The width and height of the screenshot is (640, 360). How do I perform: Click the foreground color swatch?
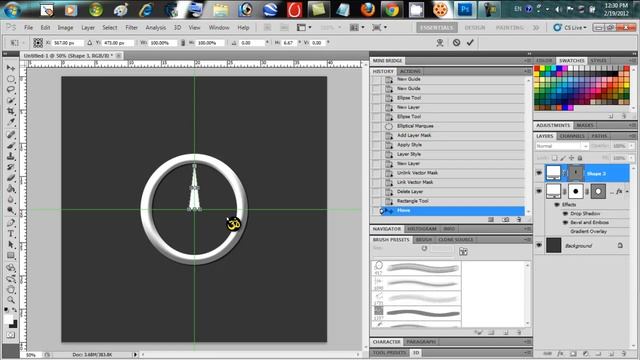tap(8, 319)
